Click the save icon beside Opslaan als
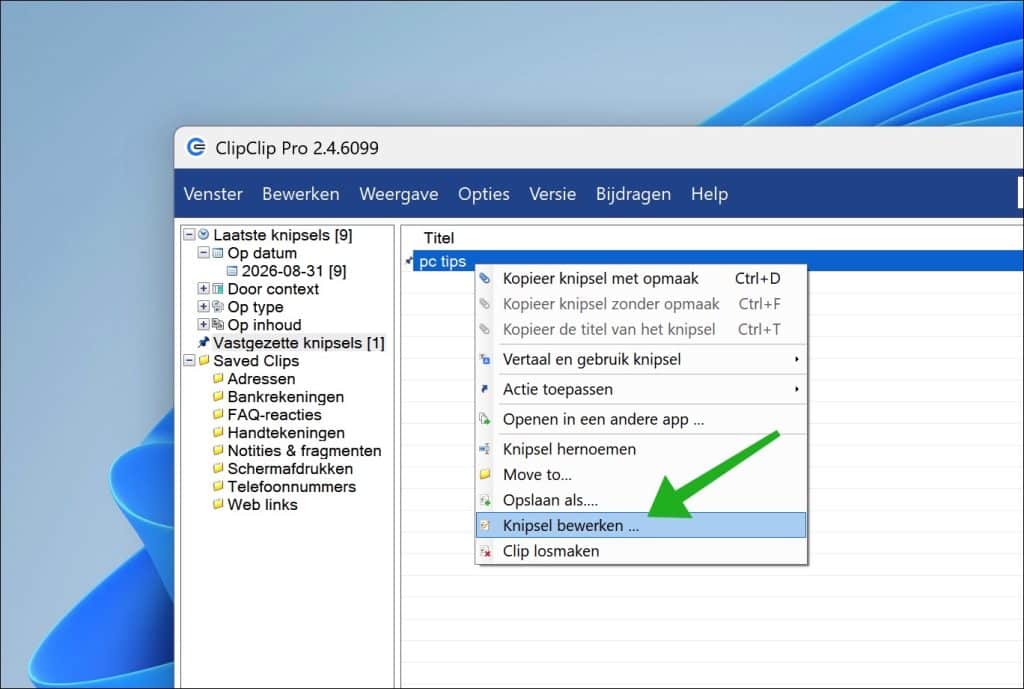The height and width of the screenshot is (689, 1024). point(485,500)
